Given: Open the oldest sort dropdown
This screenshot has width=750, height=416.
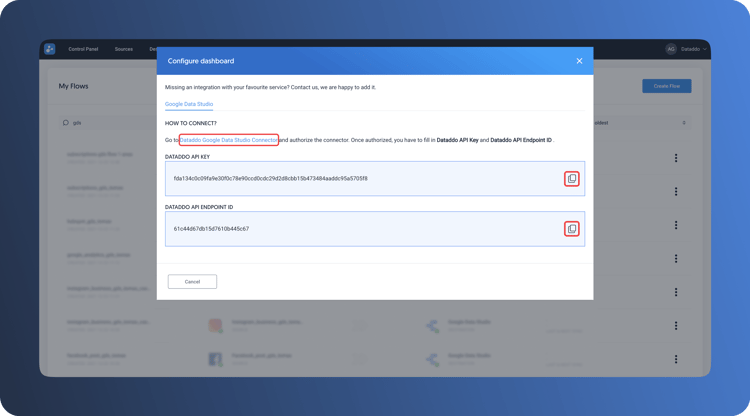Looking at the screenshot, I should pyautogui.click(x=641, y=123).
